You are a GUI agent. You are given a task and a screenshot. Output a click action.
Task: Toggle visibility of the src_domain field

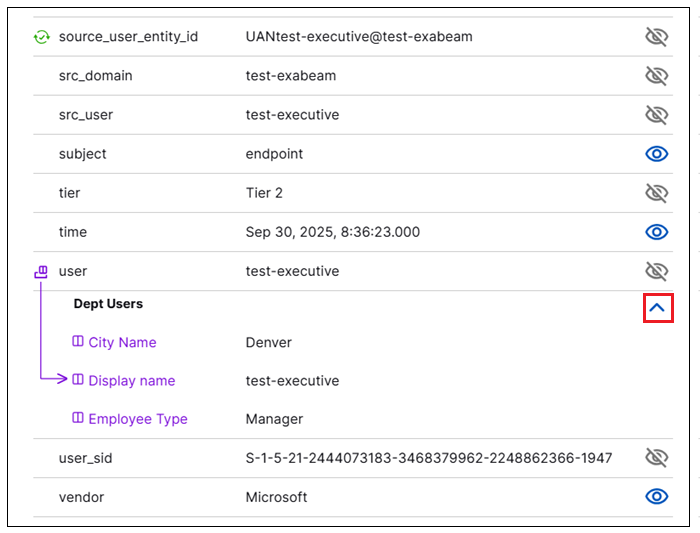(x=656, y=76)
